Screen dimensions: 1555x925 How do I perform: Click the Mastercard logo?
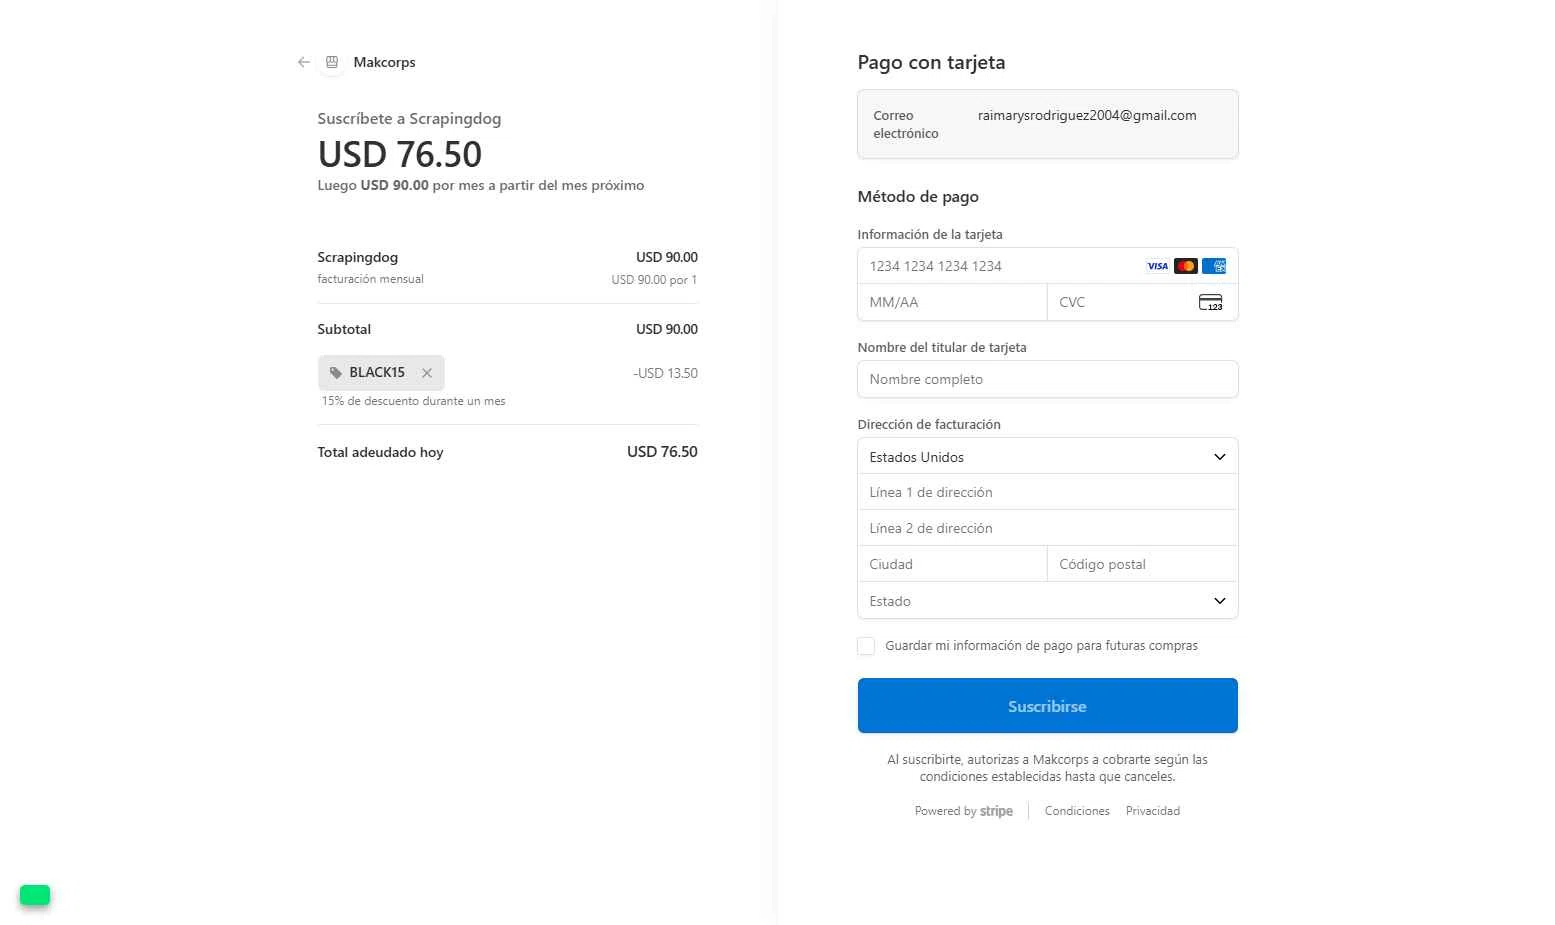[x=1185, y=266]
